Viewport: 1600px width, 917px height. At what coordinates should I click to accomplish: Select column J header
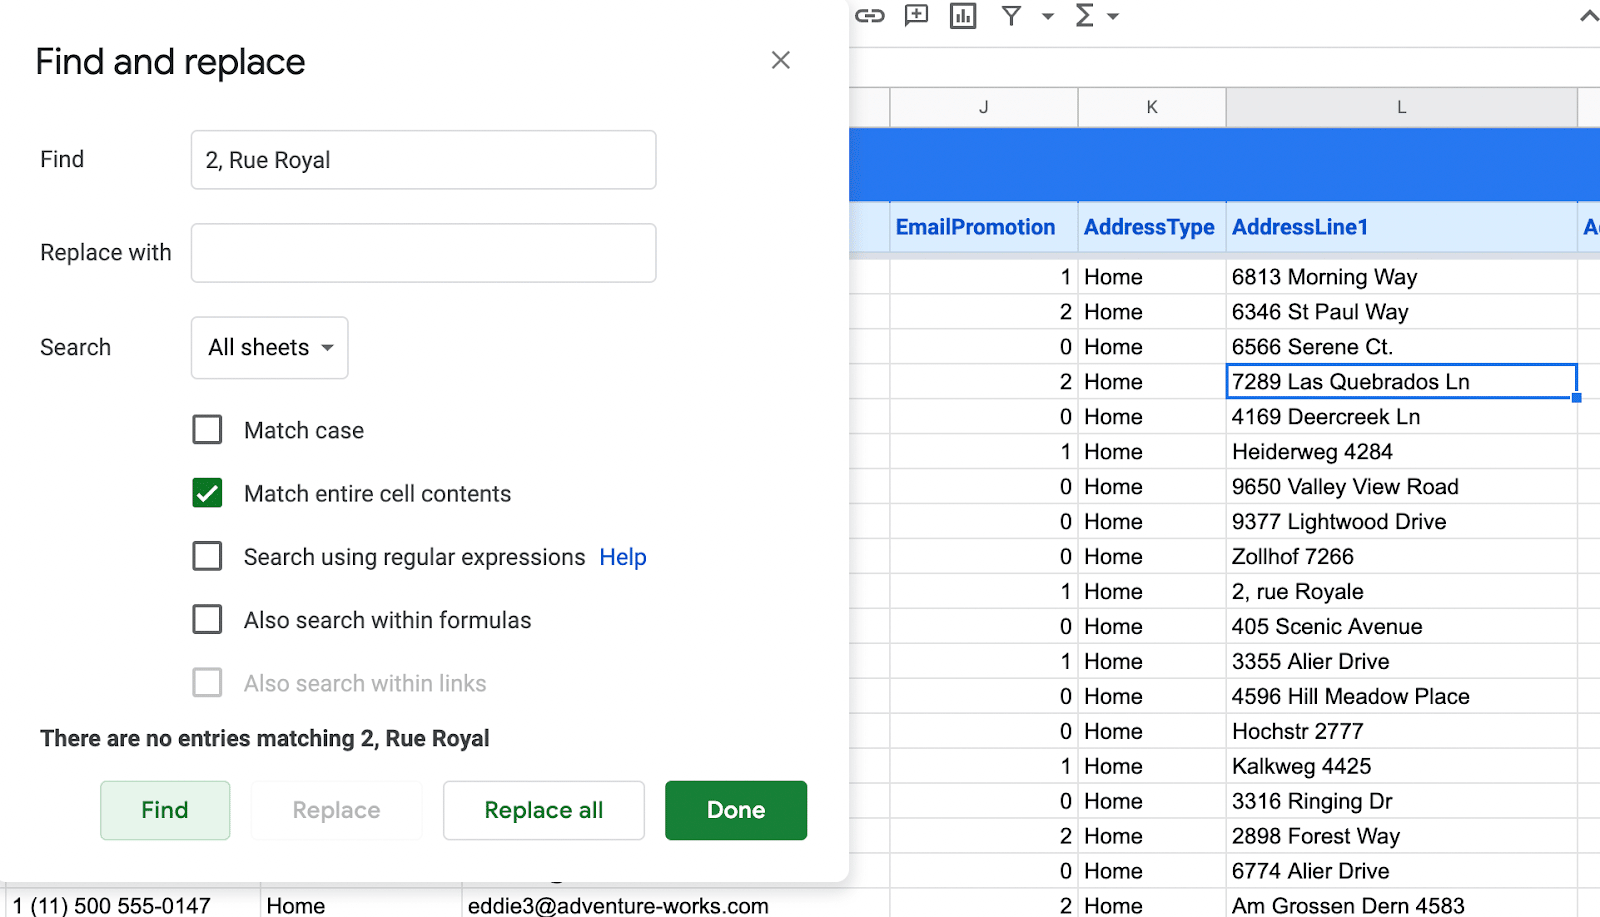(984, 107)
